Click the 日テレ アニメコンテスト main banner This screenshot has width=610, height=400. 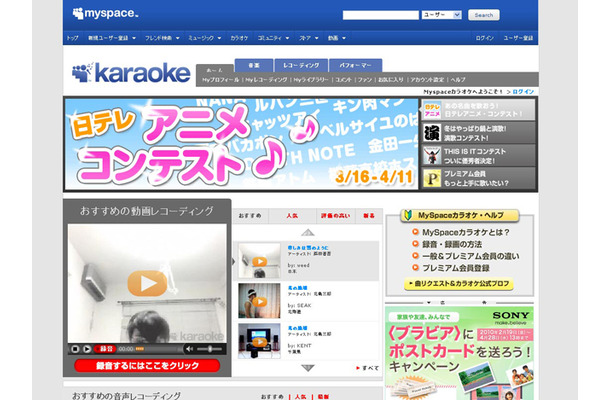tap(241, 144)
